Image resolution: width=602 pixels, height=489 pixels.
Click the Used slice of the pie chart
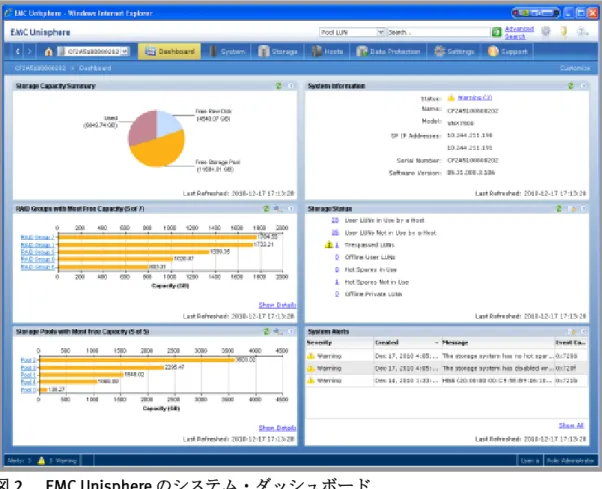[144, 127]
